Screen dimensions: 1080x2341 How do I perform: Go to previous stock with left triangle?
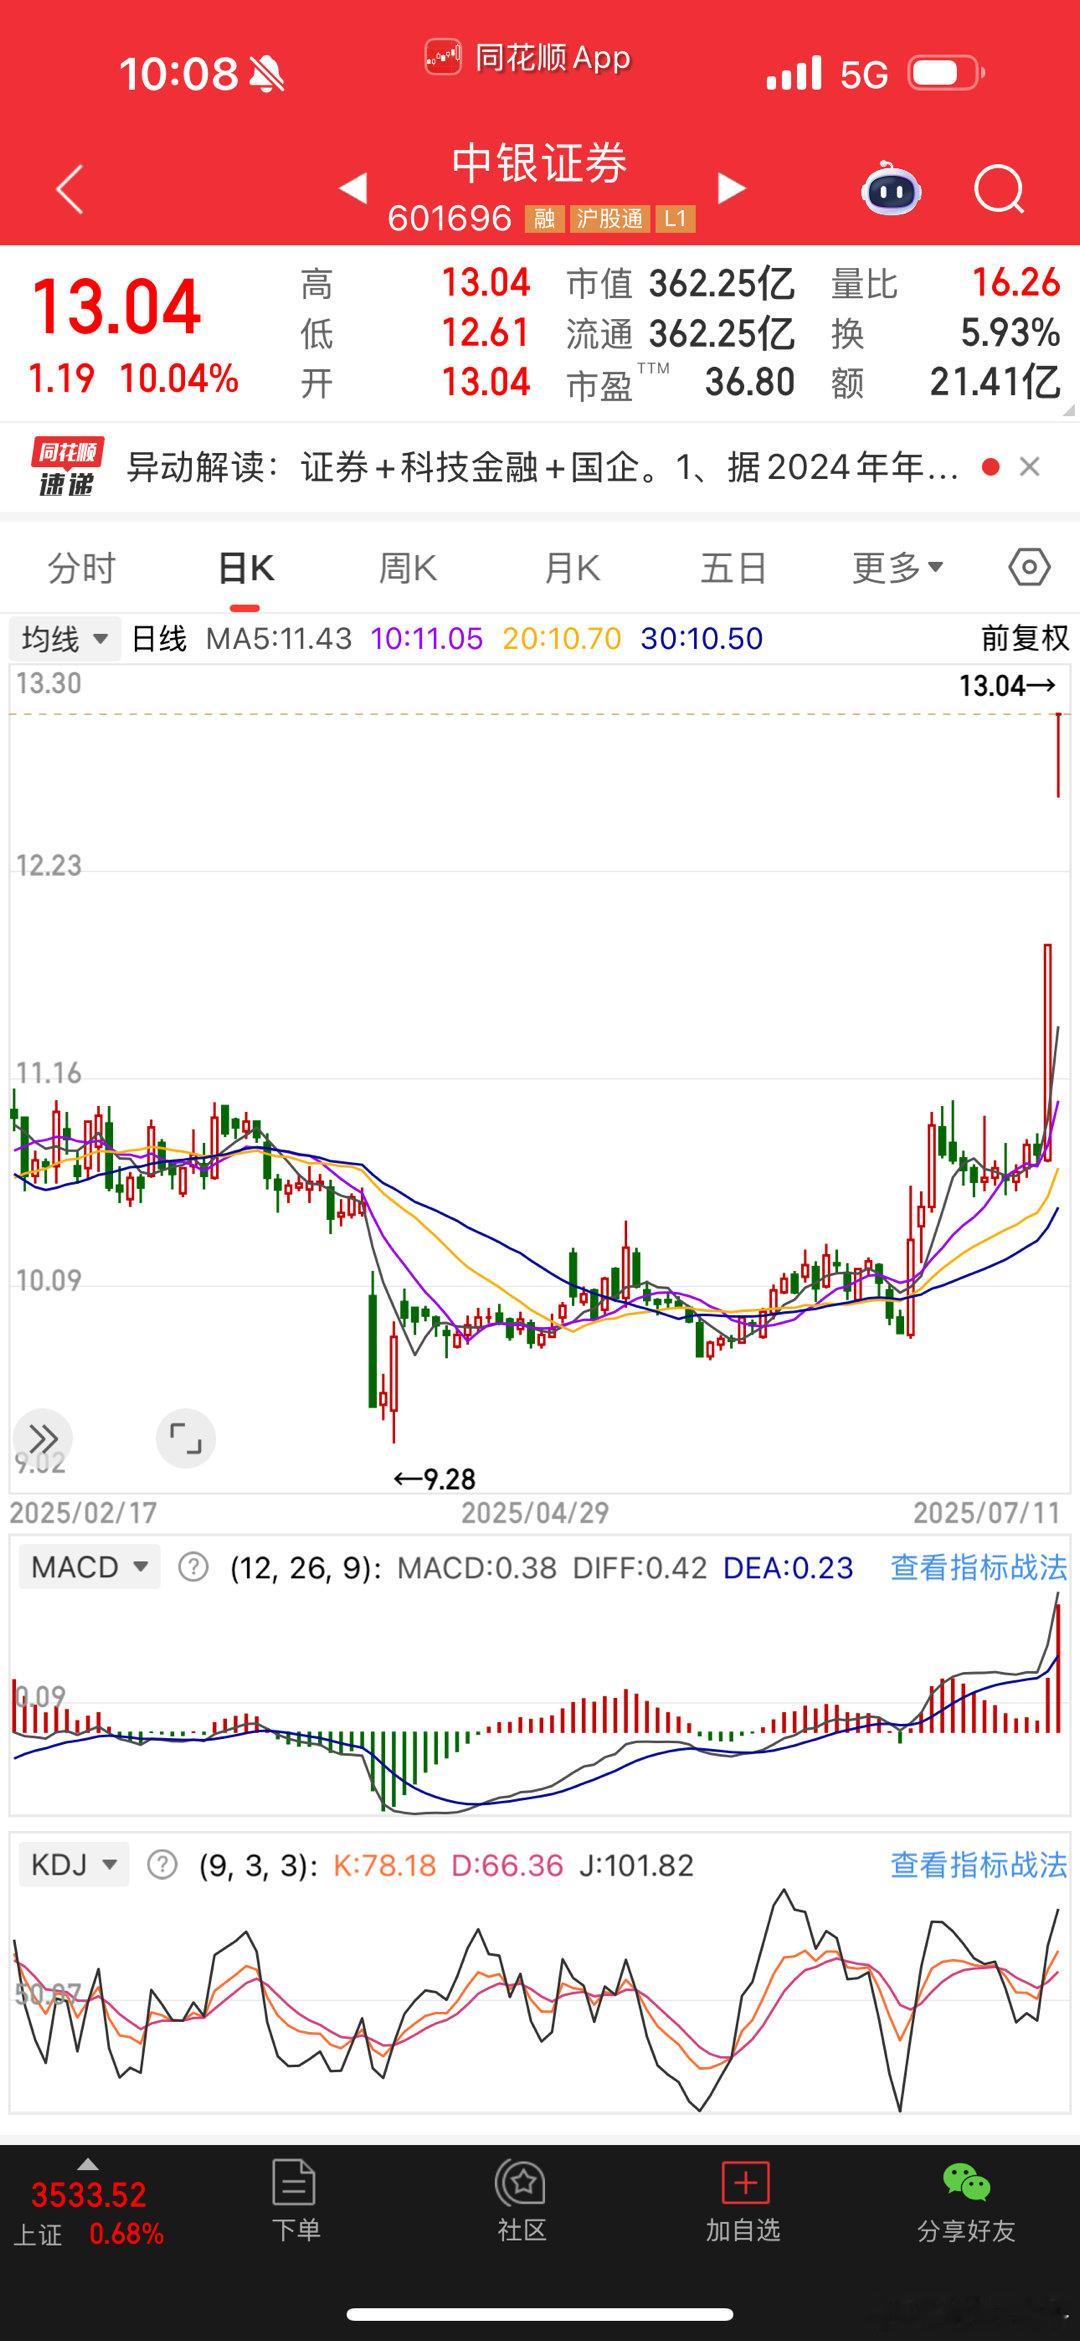[x=353, y=187]
